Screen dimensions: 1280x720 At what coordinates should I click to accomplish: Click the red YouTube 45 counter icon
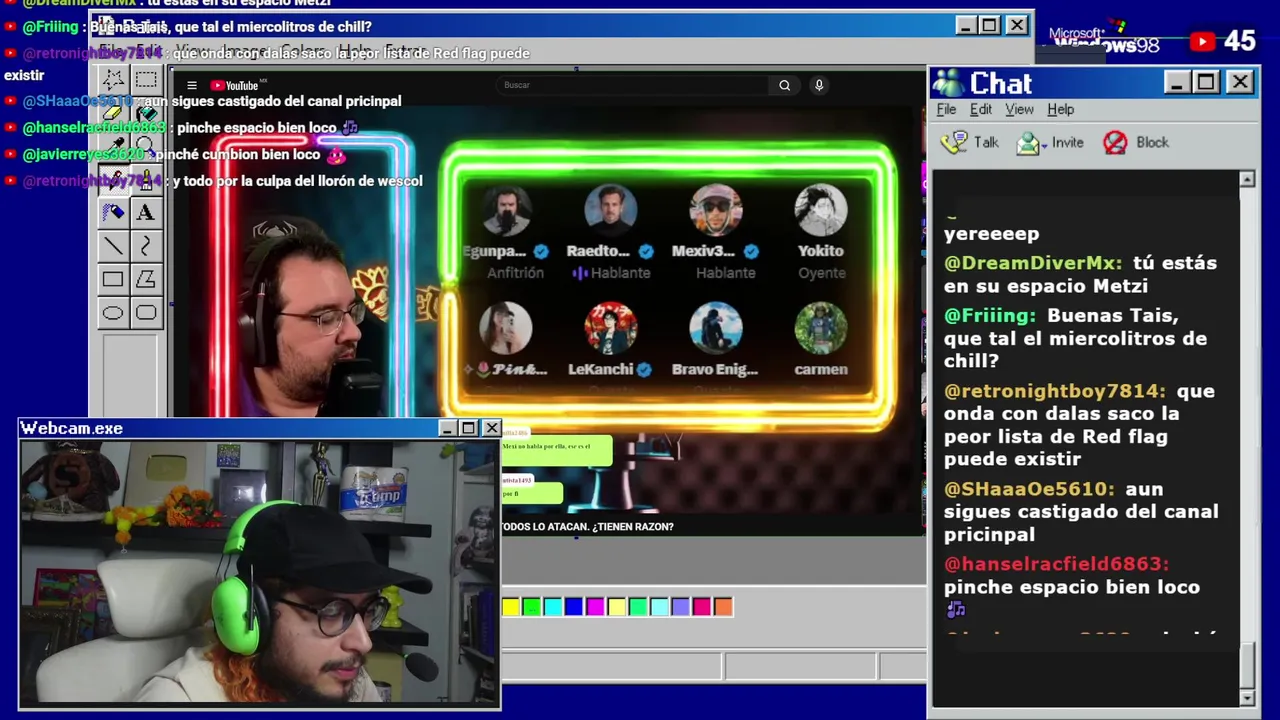[1203, 41]
